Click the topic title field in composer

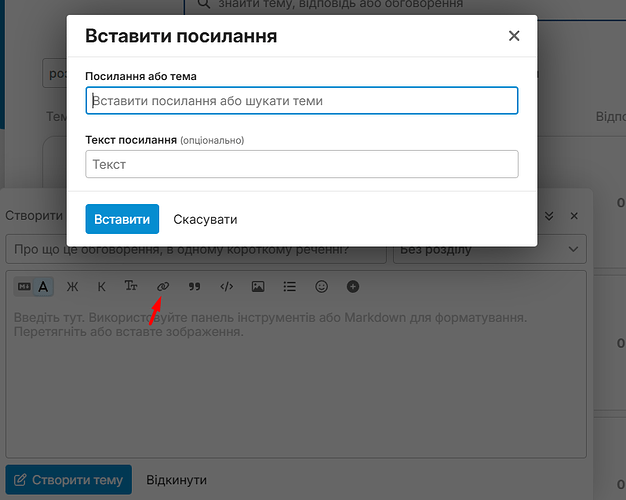[196, 249]
